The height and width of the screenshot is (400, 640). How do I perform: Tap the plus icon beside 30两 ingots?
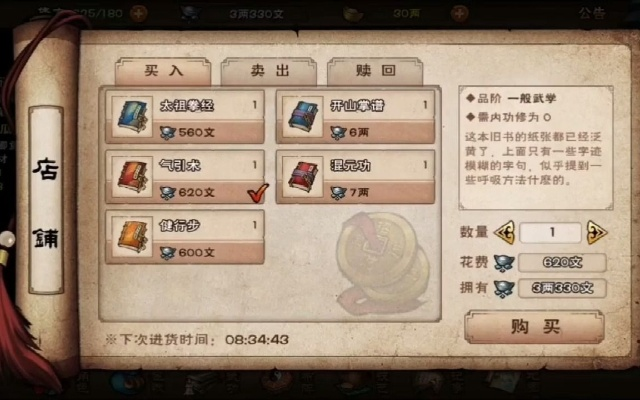tap(459, 13)
